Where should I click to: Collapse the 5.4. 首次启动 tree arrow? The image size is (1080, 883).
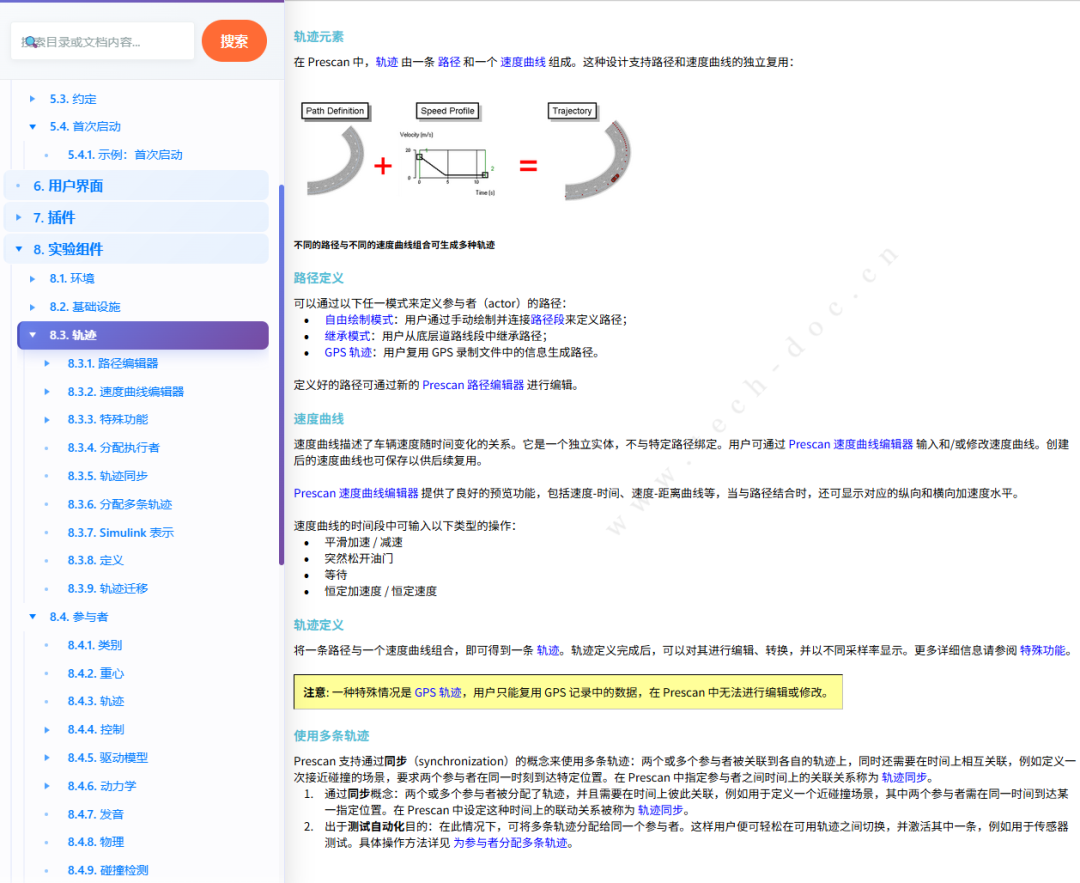coord(32,127)
